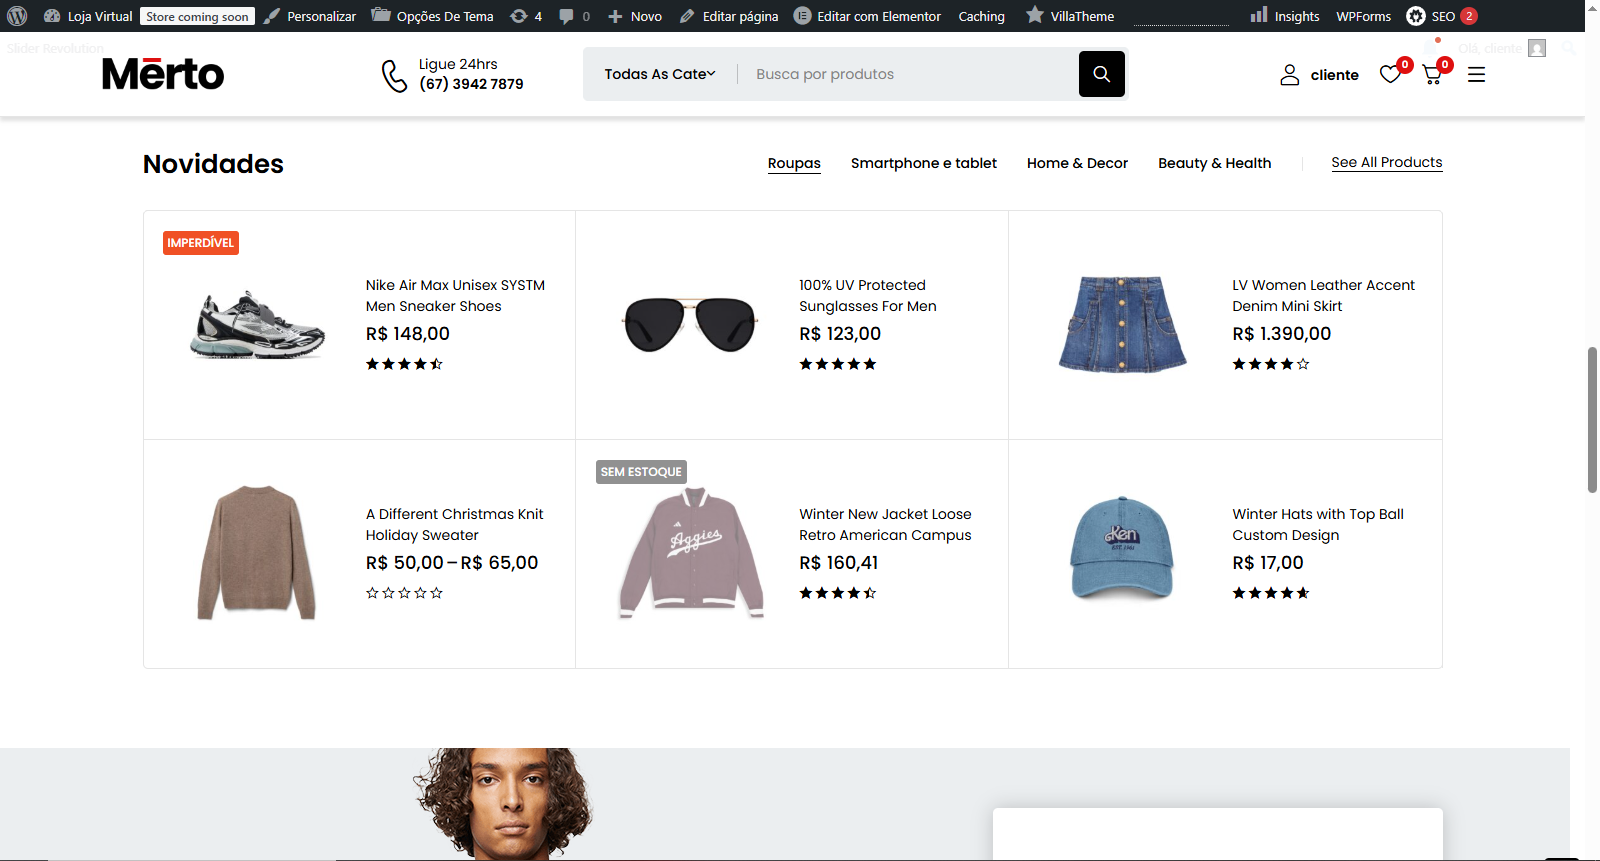Click the sweater empty star rating
This screenshot has width=1600, height=861.
tap(404, 593)
